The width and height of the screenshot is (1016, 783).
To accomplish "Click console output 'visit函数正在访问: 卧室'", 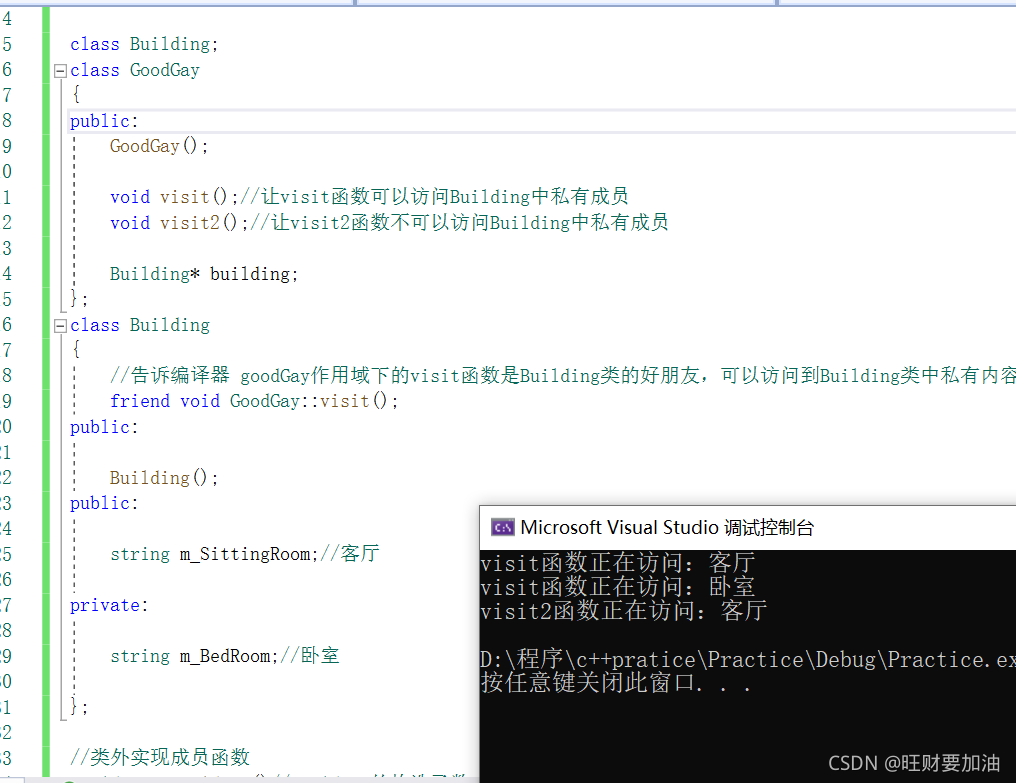I will click(x=618, y=587).
